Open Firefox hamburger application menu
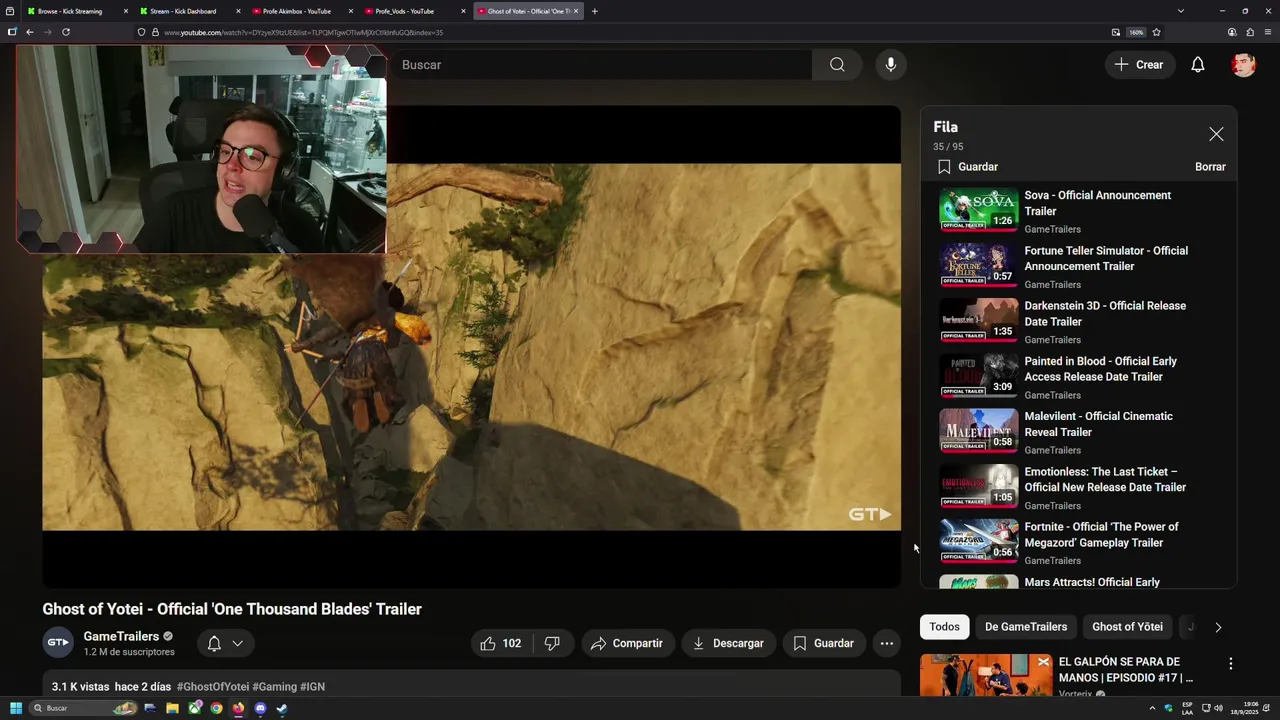Screen dimensions: 1280x720 (x=1268, y=32)
